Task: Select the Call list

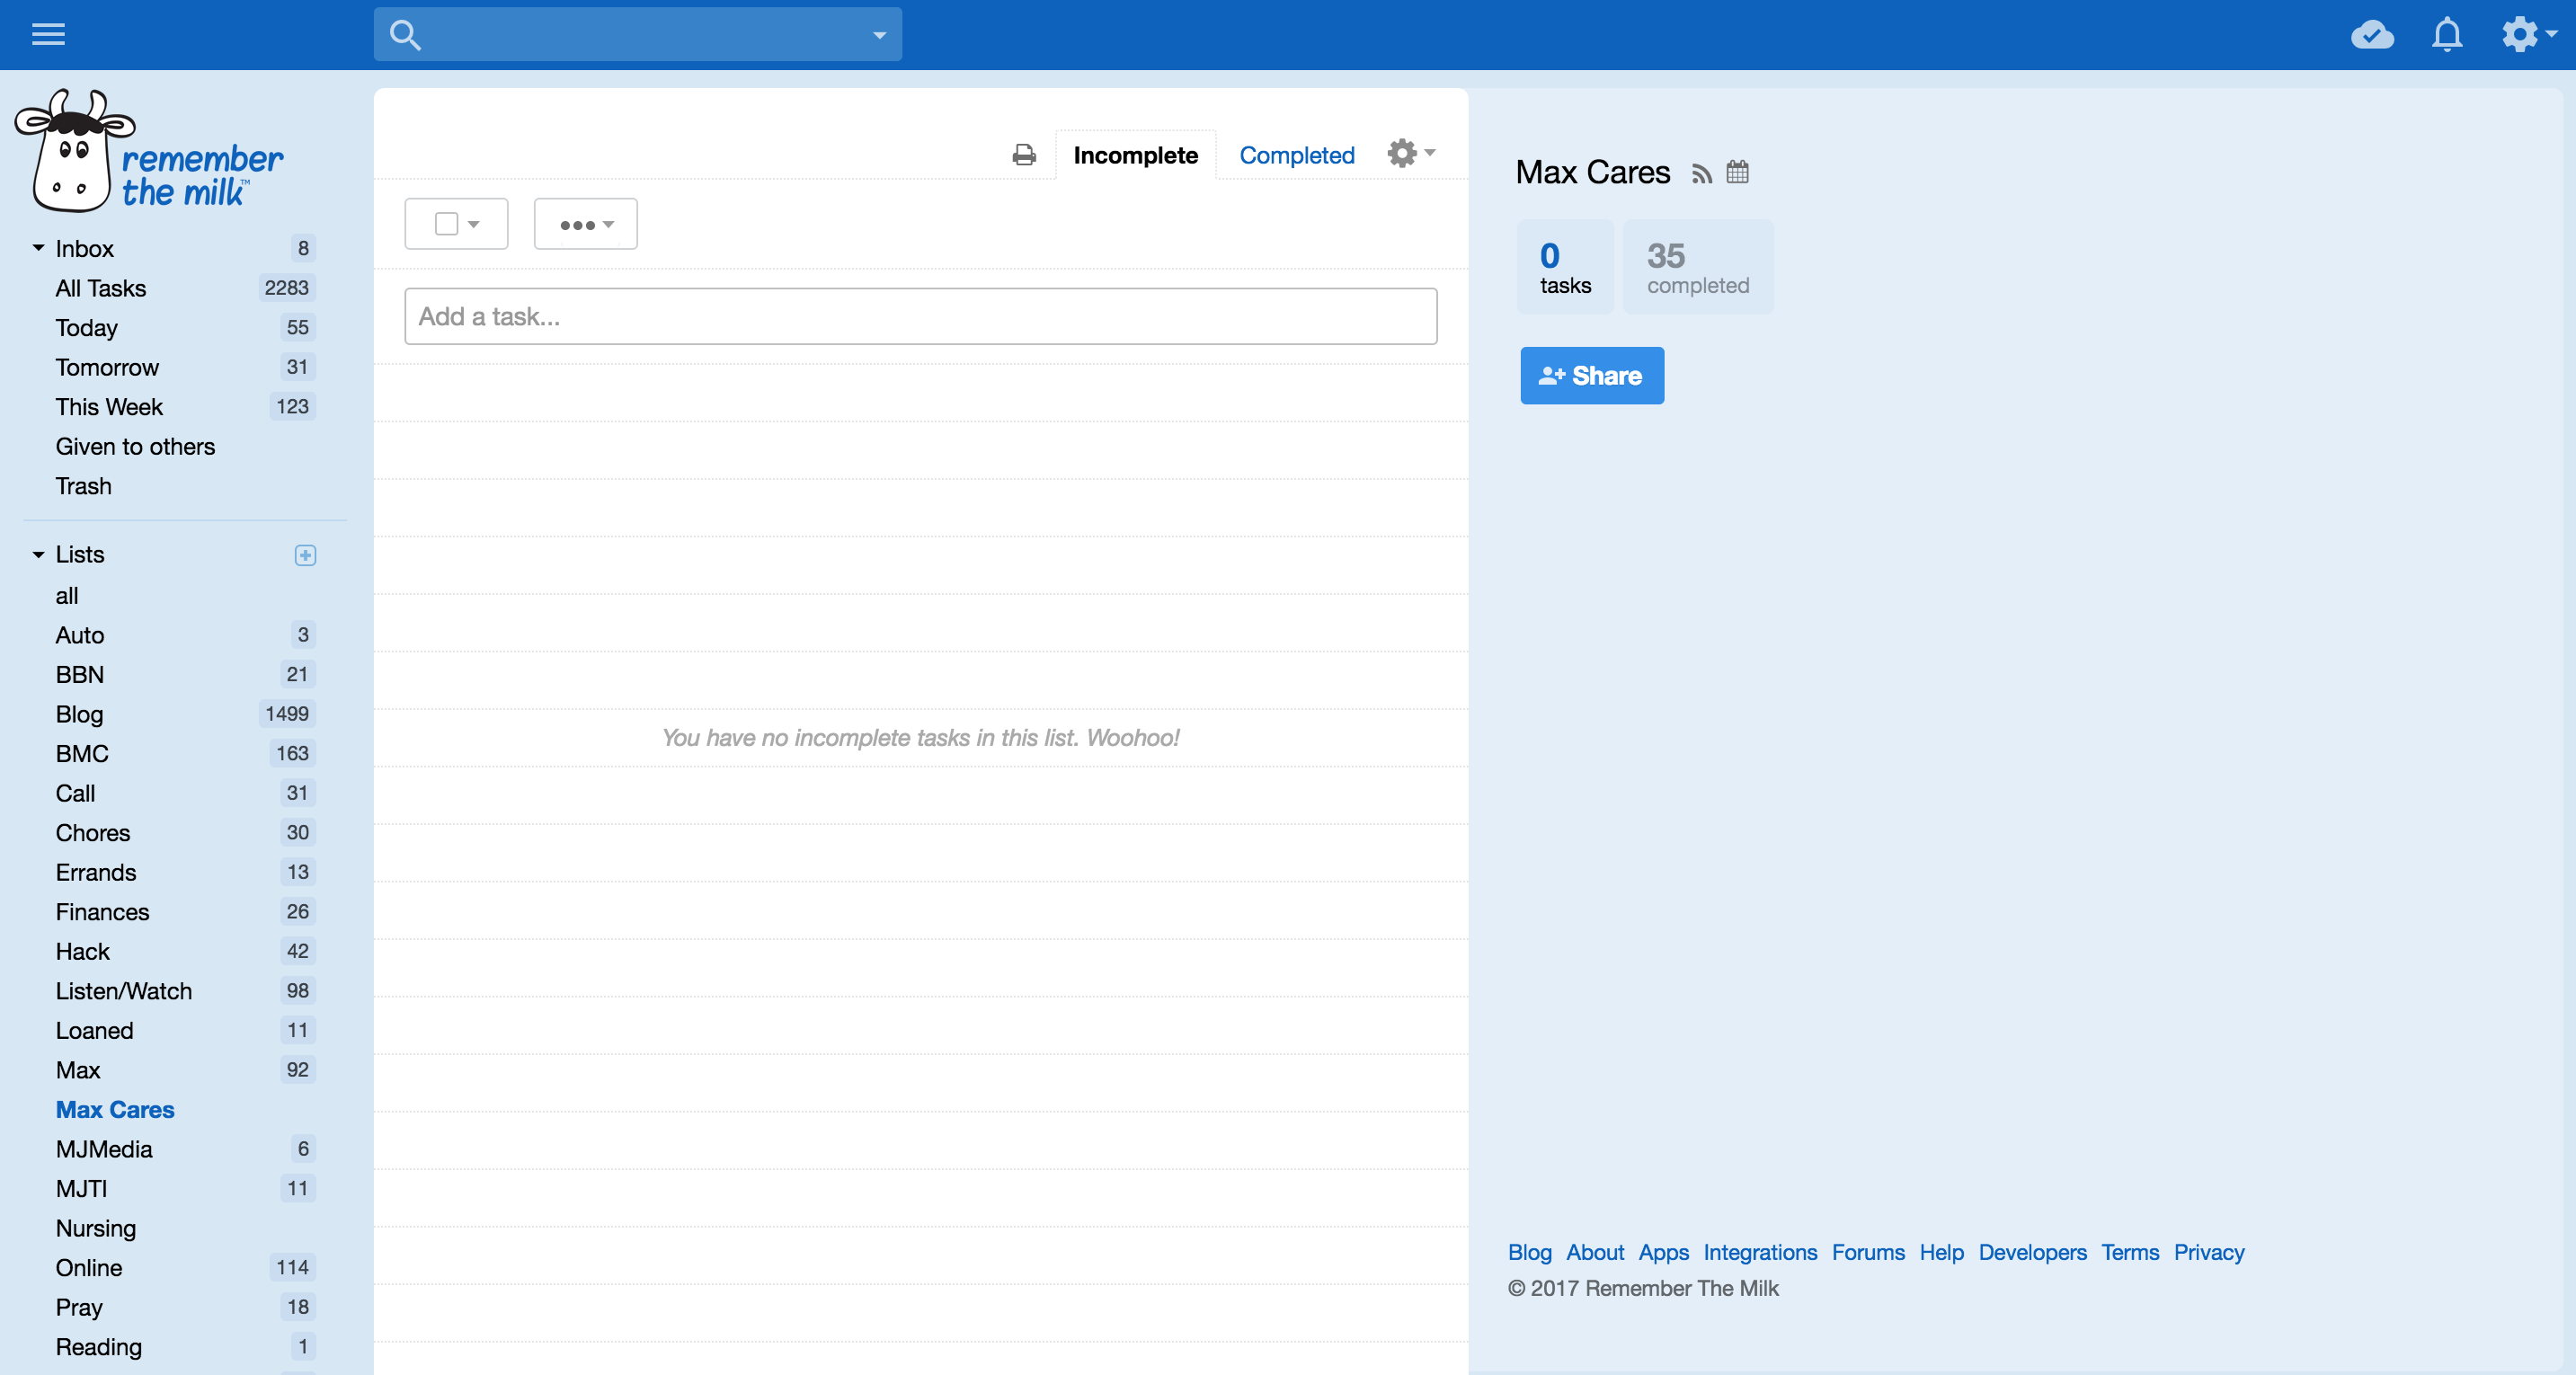Action: [x=75, y=793]
